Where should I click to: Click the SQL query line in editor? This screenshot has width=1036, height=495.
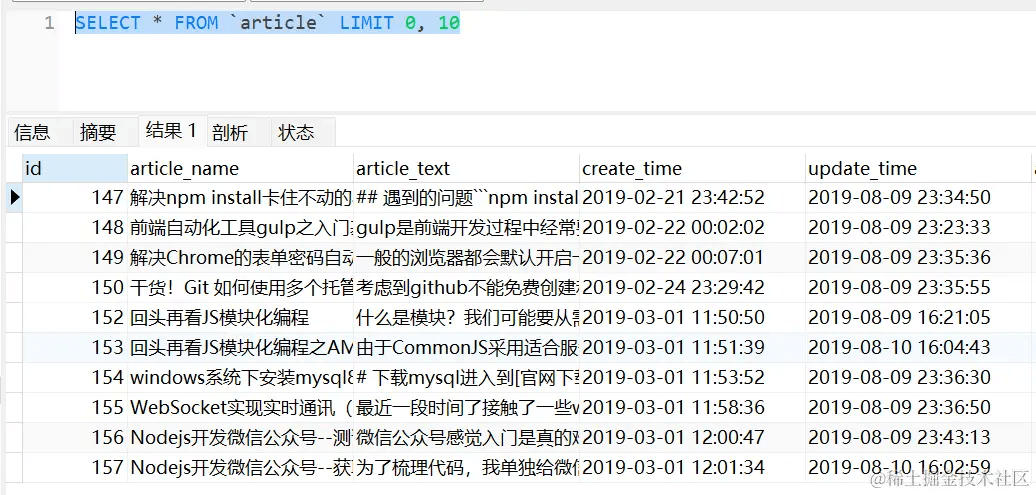tap(268, 23)
